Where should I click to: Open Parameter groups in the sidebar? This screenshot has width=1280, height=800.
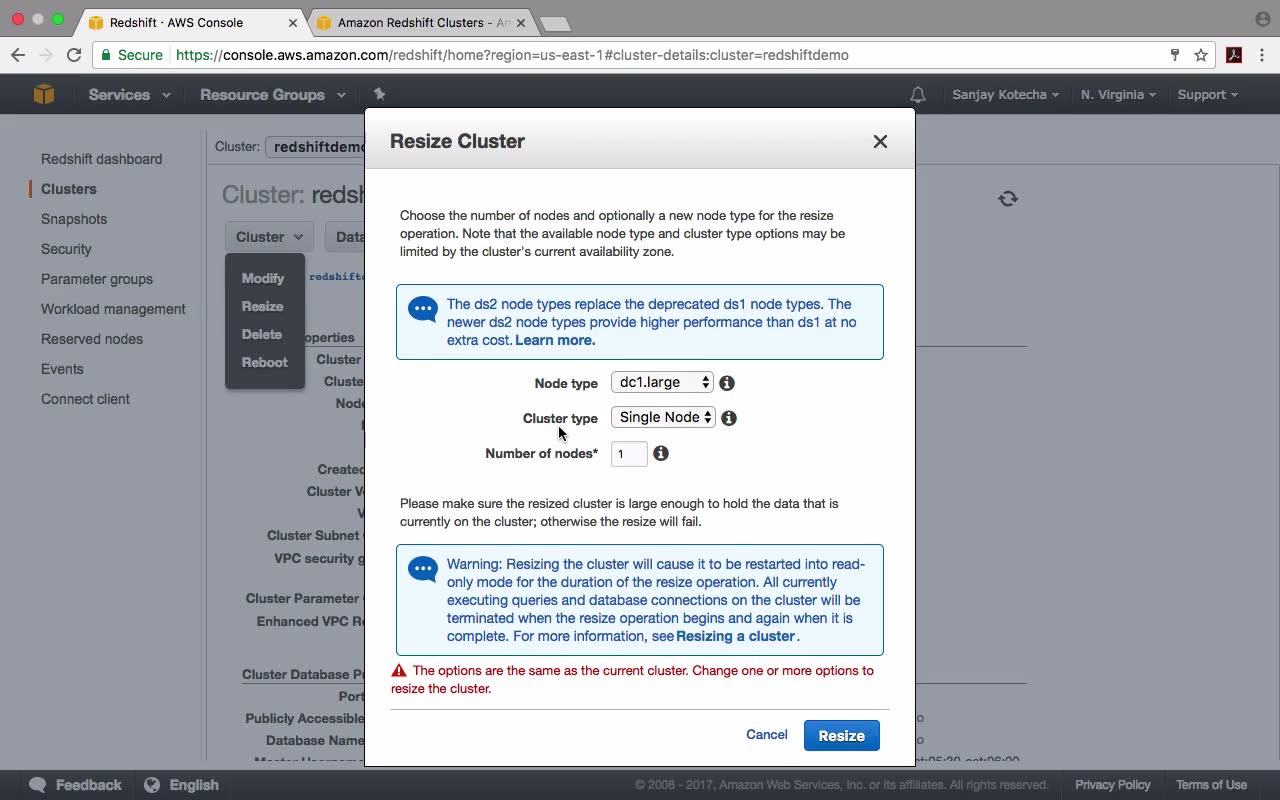pyautogui.click(x=97, y=279)
